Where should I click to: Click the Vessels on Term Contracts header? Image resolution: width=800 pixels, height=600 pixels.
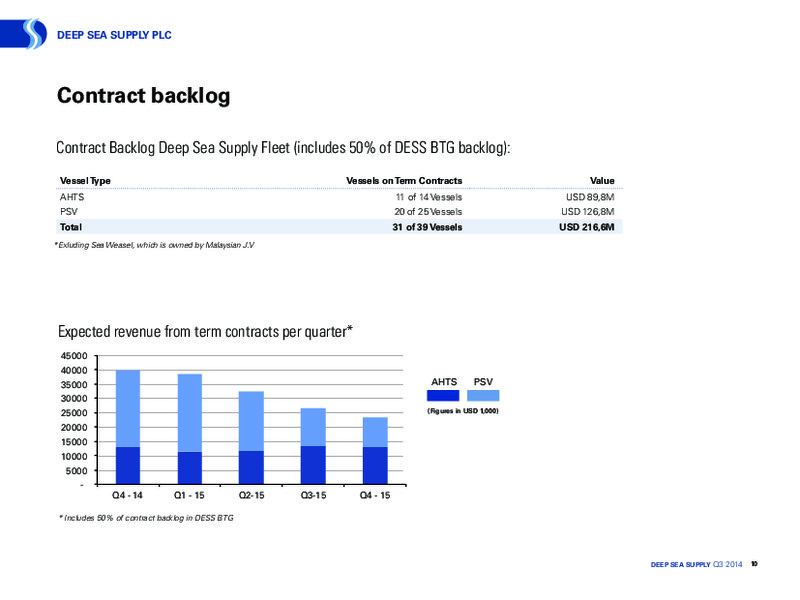[x=404, y=181]
